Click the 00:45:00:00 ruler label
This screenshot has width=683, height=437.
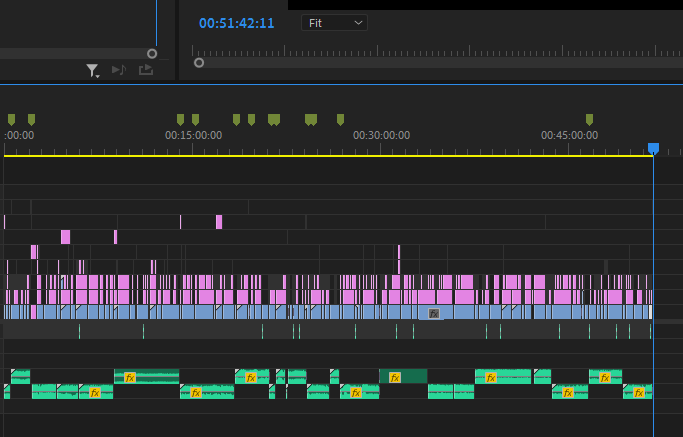click(x=569, y=136)
